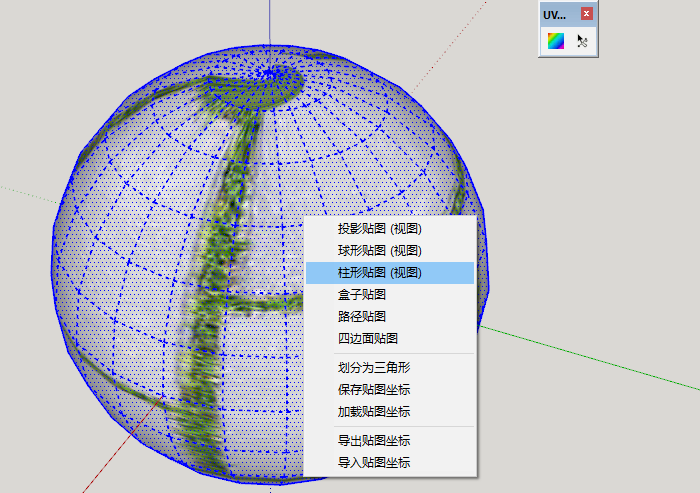700x493 pixels.
Task: Click 划分为三角形 to triangulate
Action: [x=374, y=368]
